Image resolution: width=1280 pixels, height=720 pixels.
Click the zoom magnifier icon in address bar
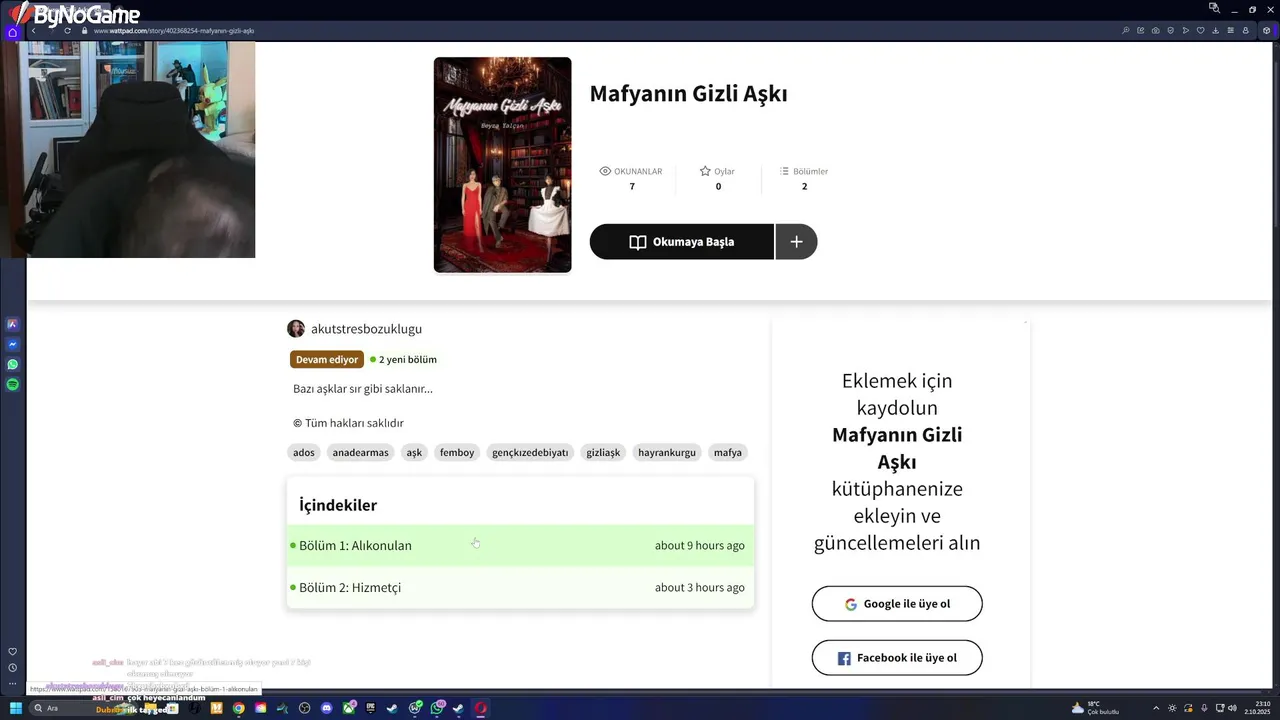pos(1126,31)
